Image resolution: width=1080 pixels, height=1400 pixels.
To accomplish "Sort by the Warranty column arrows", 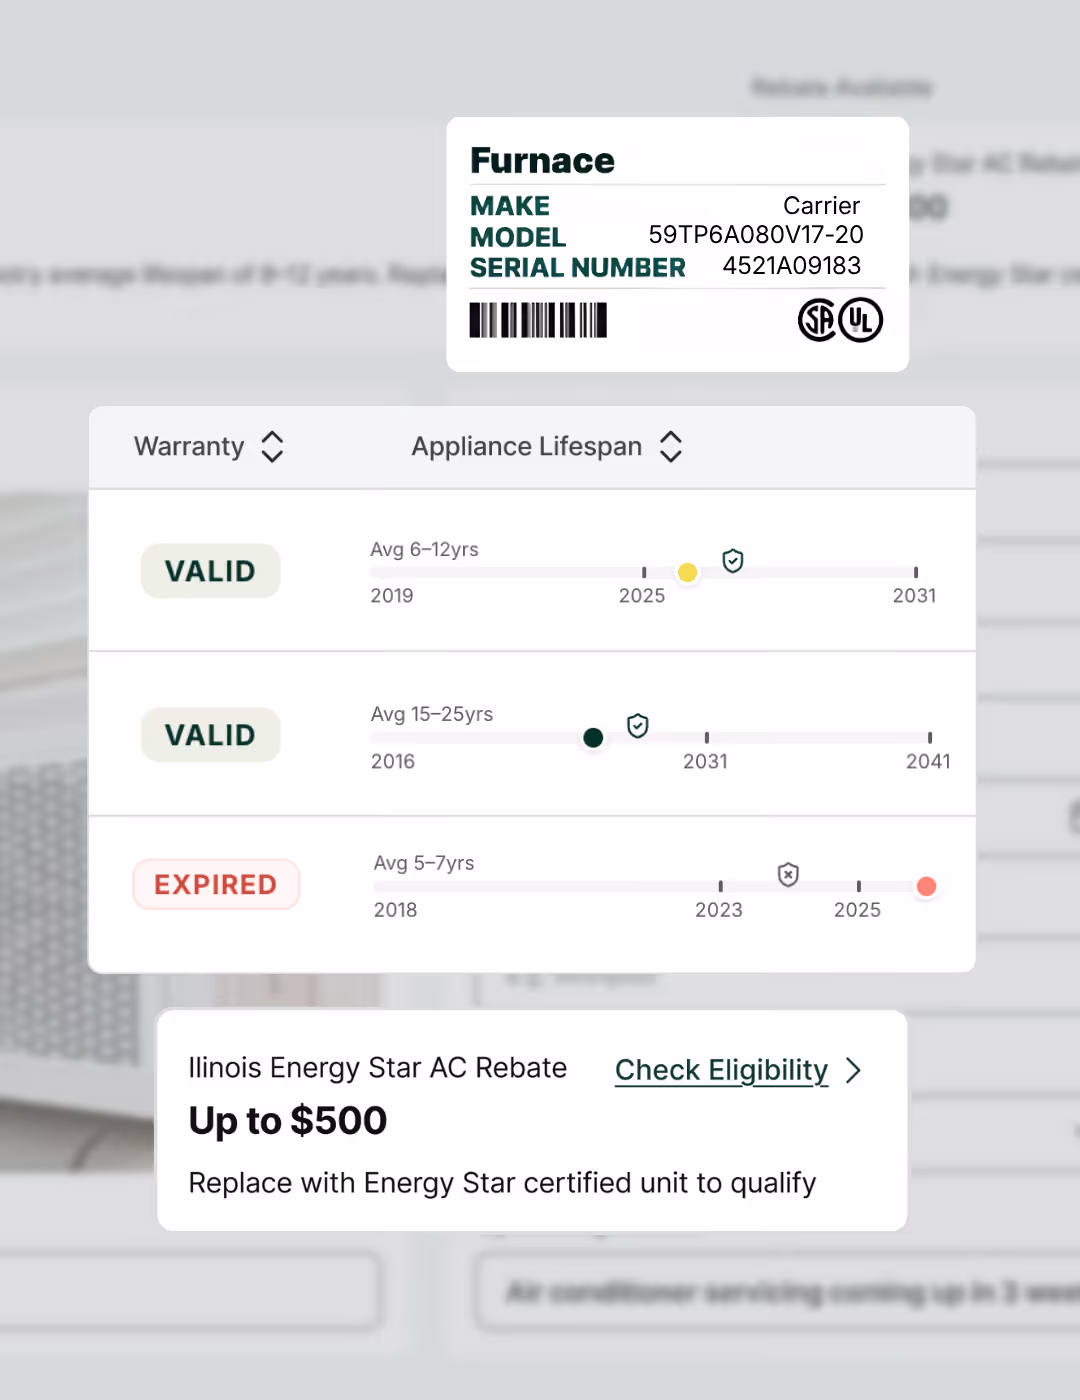I will [x=272, y=447].
